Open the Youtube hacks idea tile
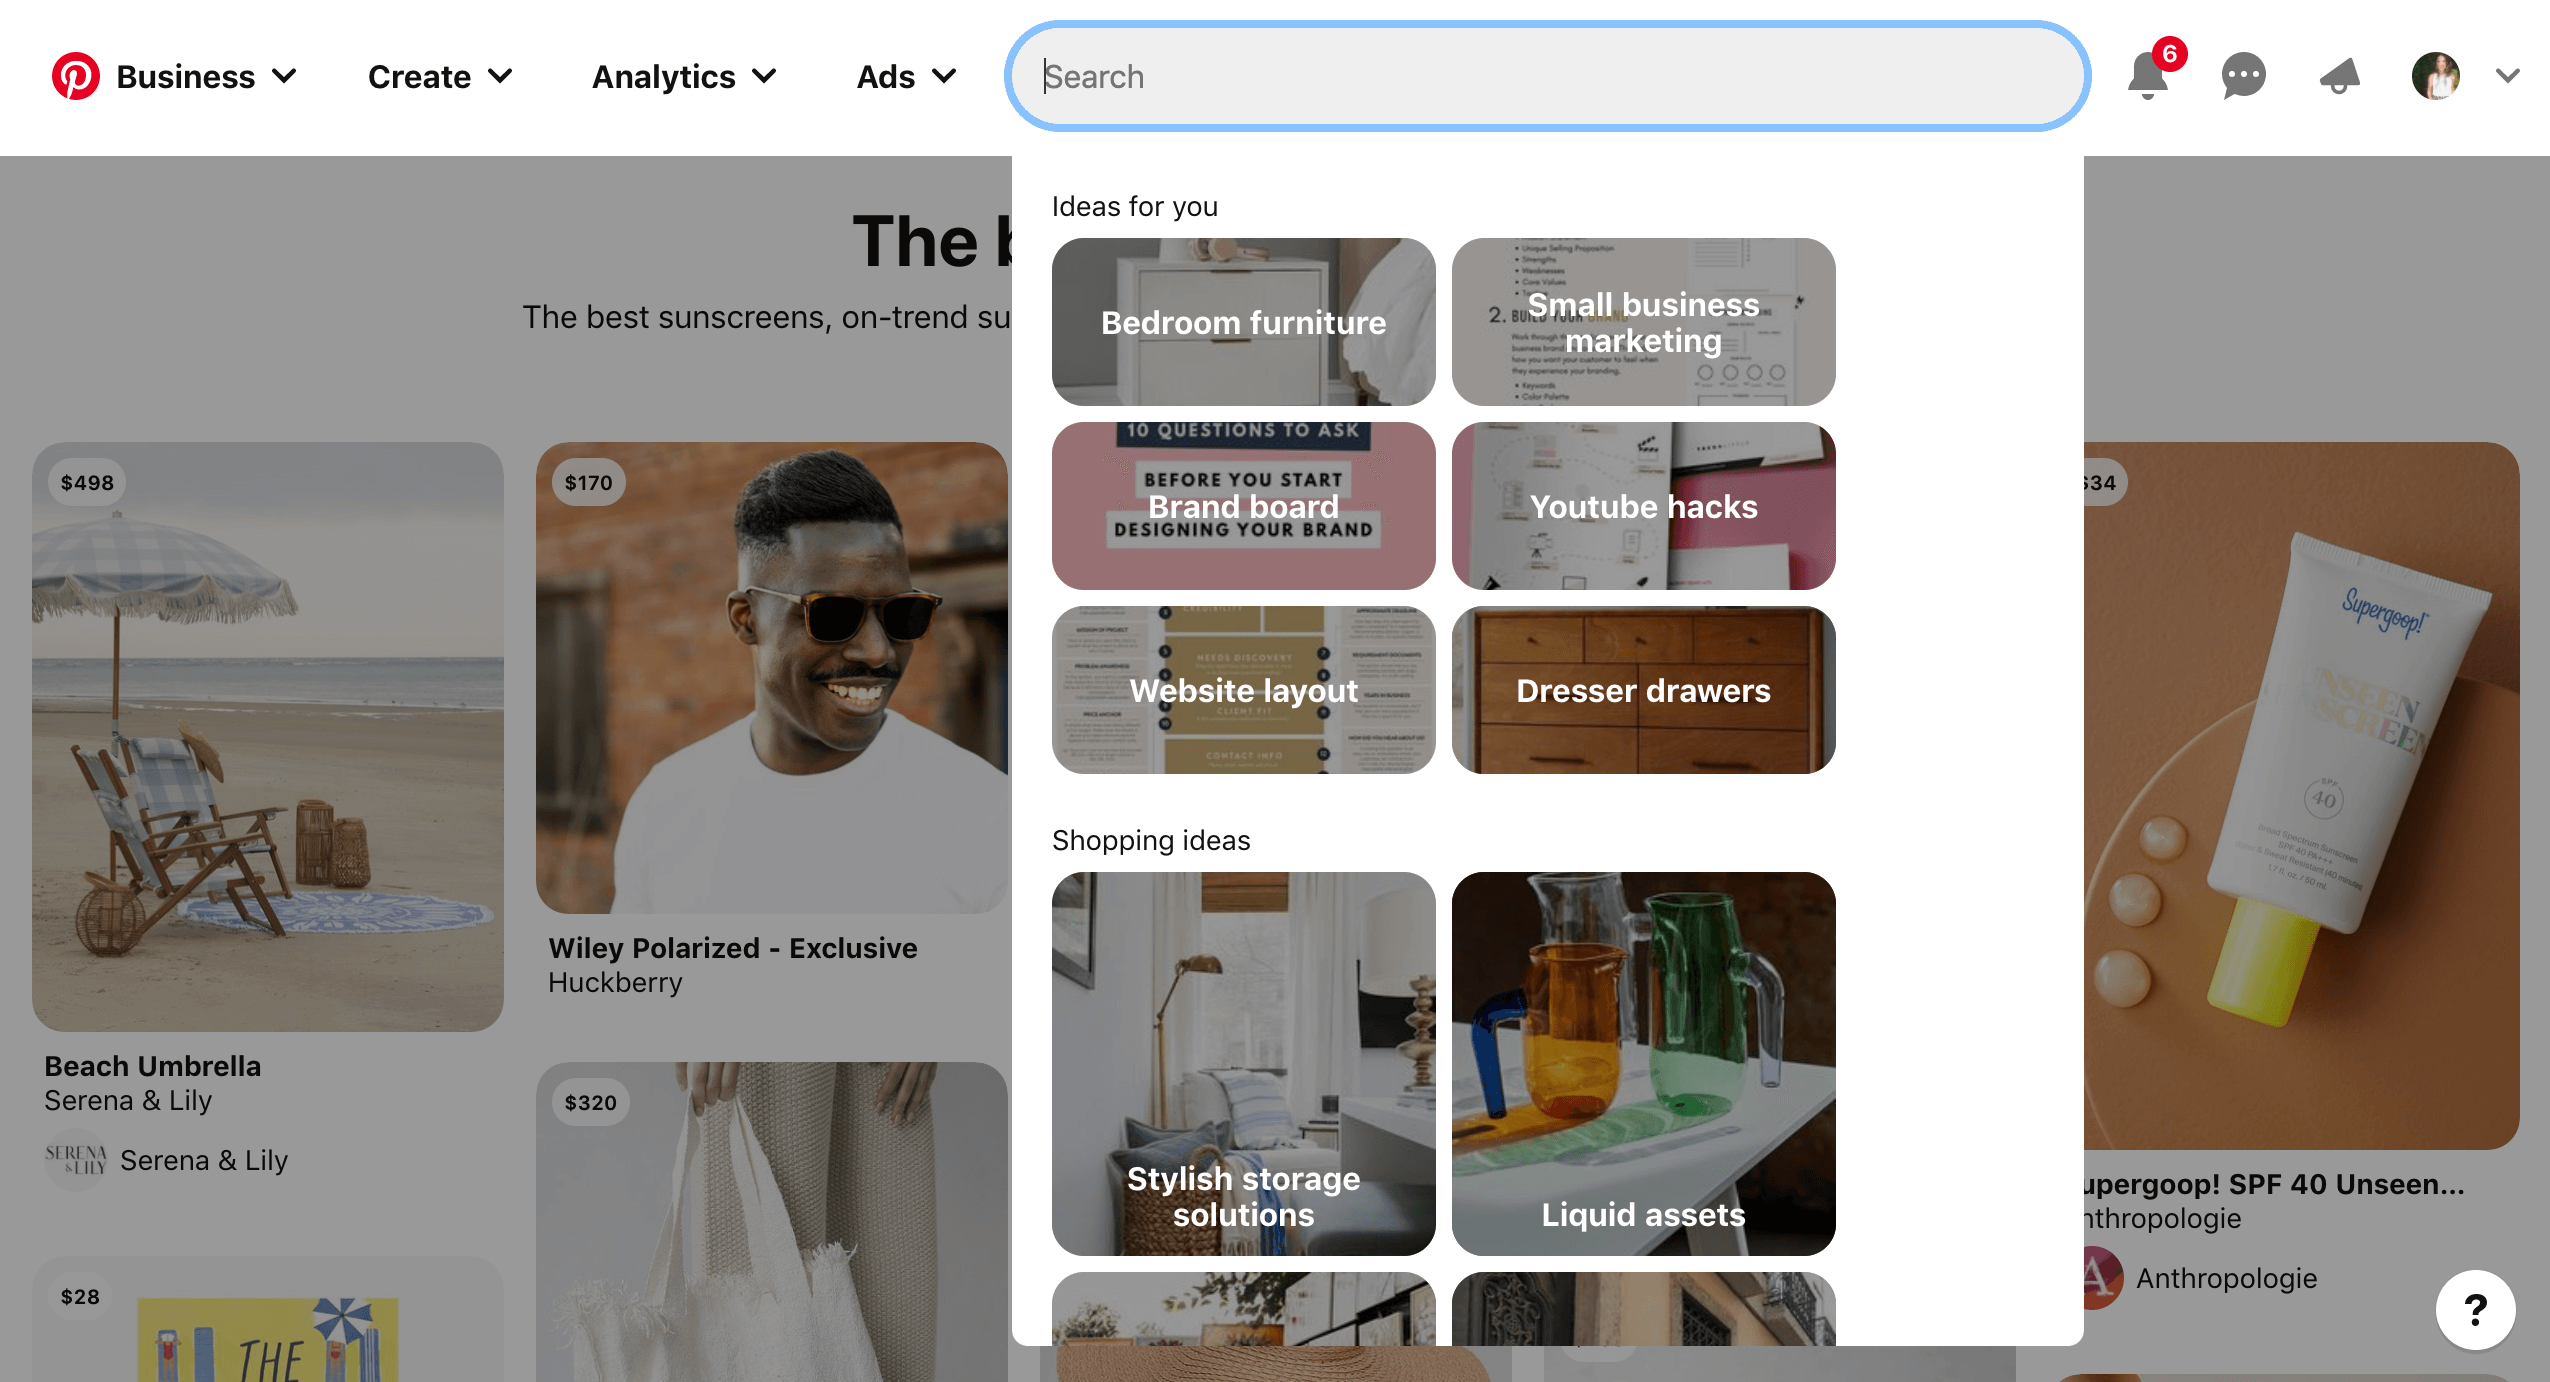Image resolution: width=2550 pixels, height=1382 pixels. (x=1643, y=506)
